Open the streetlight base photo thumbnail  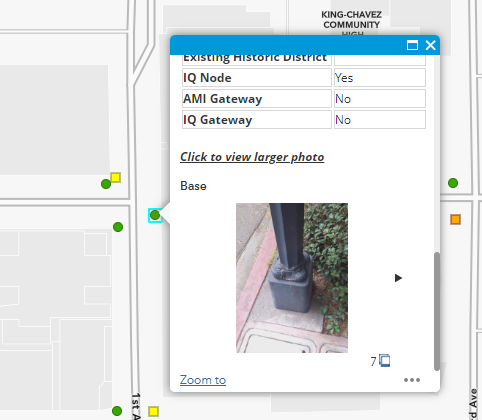click(x=292, y=278)
